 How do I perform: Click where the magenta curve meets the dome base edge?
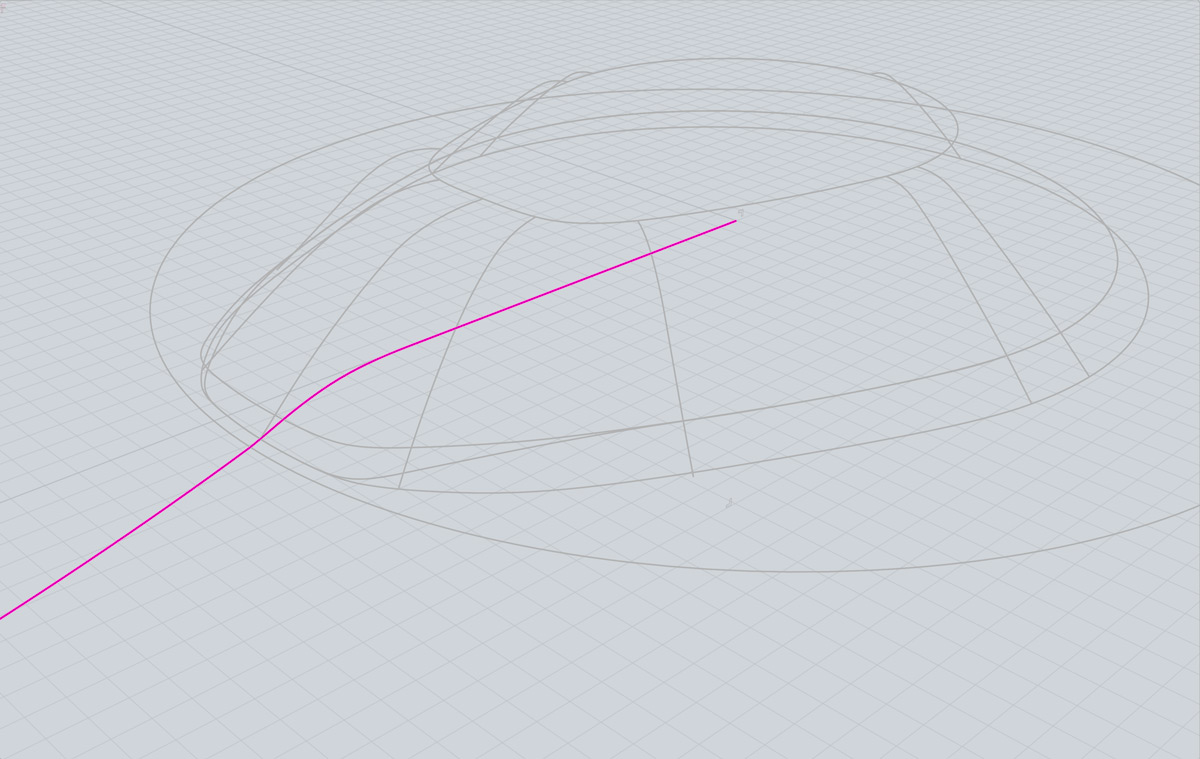[259, 440]
